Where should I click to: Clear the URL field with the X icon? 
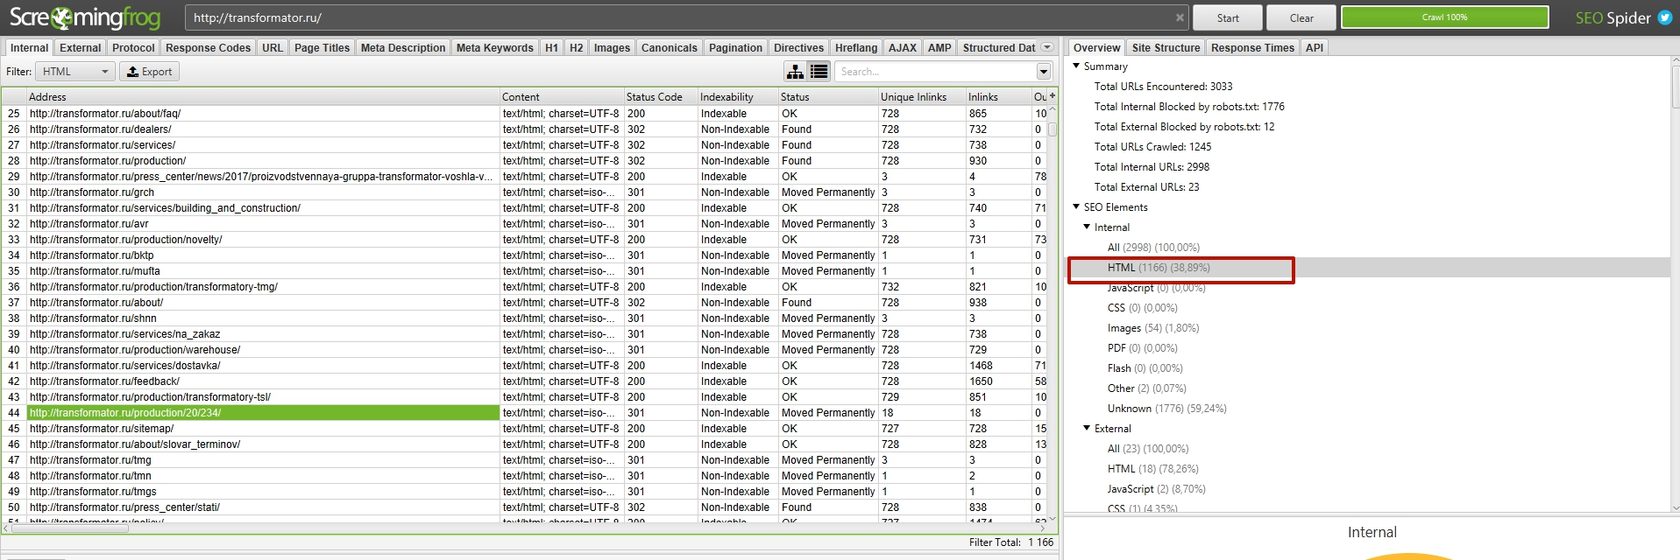click(1180, 18)
